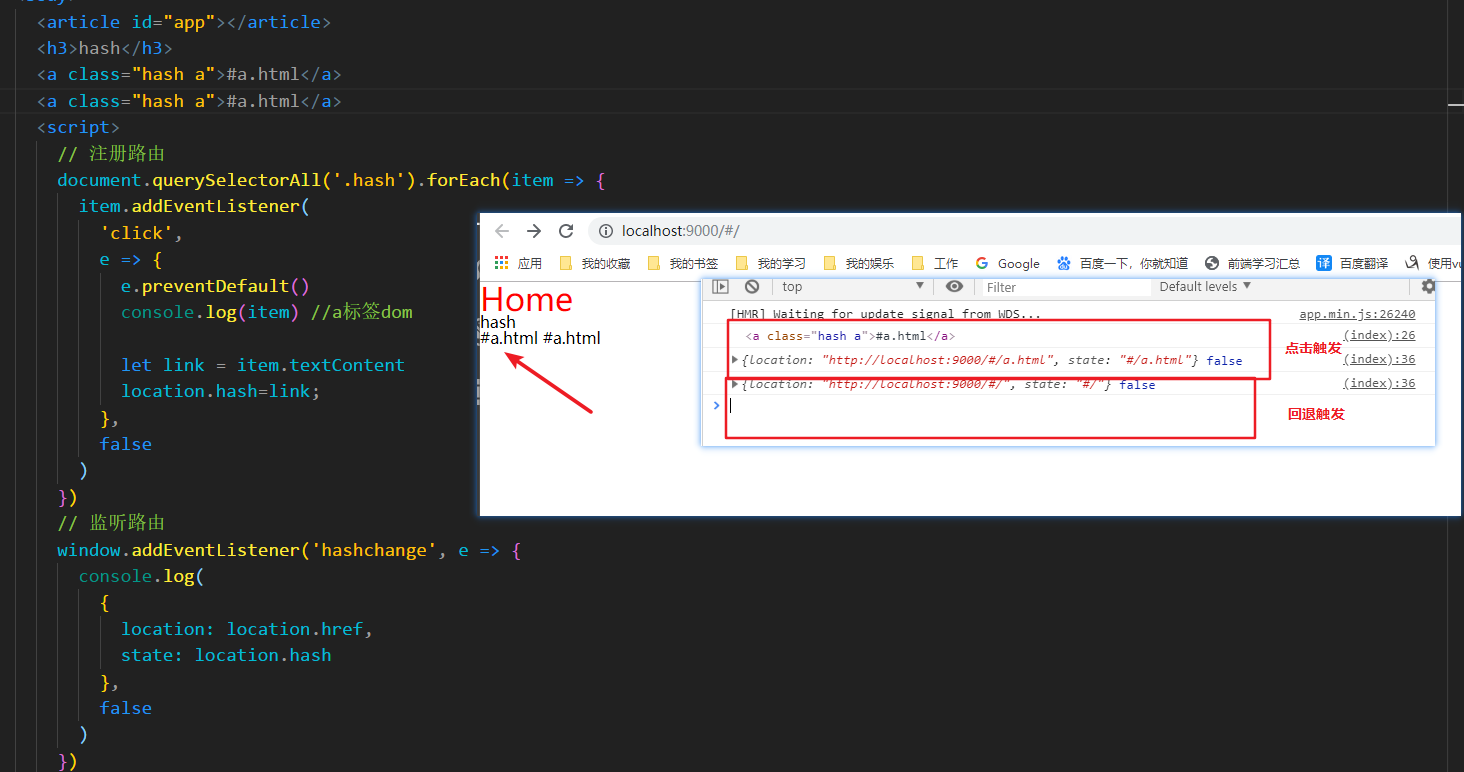Click the red Home heading
Image resolution: width=1464 pixels, height=772 pixels.
click(x=527, y=300)
